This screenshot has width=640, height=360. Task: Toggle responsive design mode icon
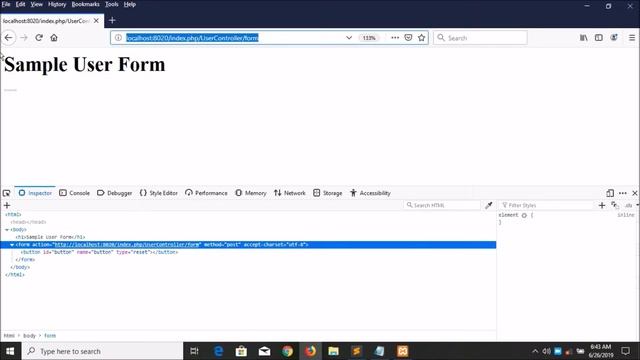tap(610, 193)
